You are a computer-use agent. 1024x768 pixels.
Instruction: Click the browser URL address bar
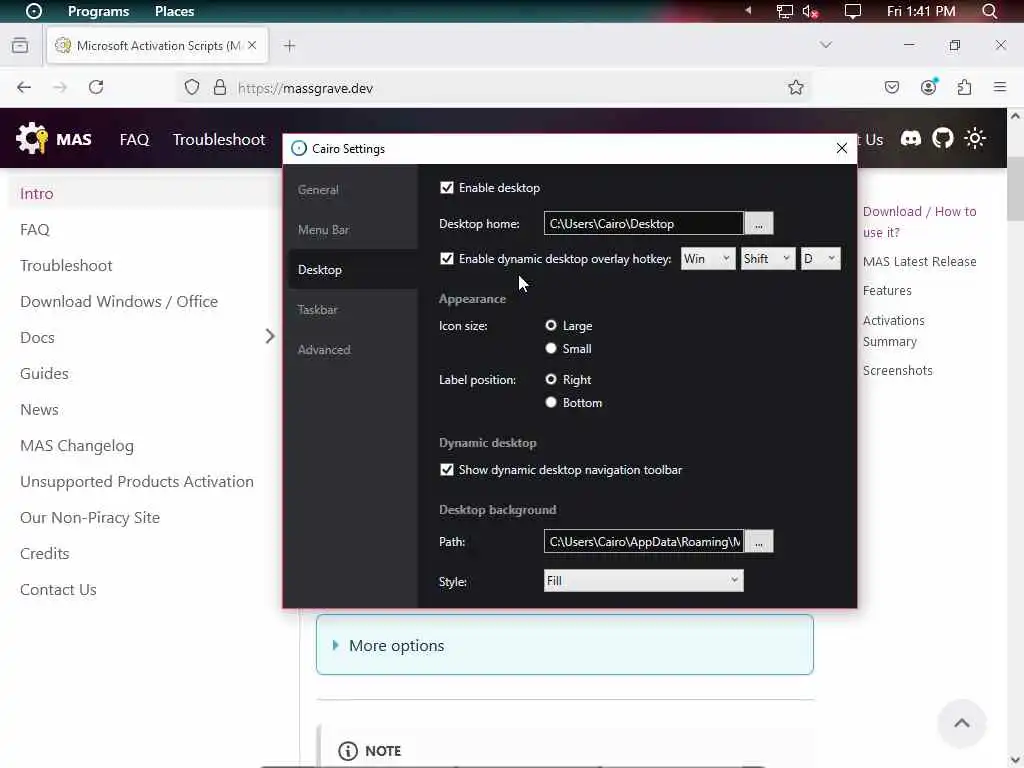click(x=493, y=88)
